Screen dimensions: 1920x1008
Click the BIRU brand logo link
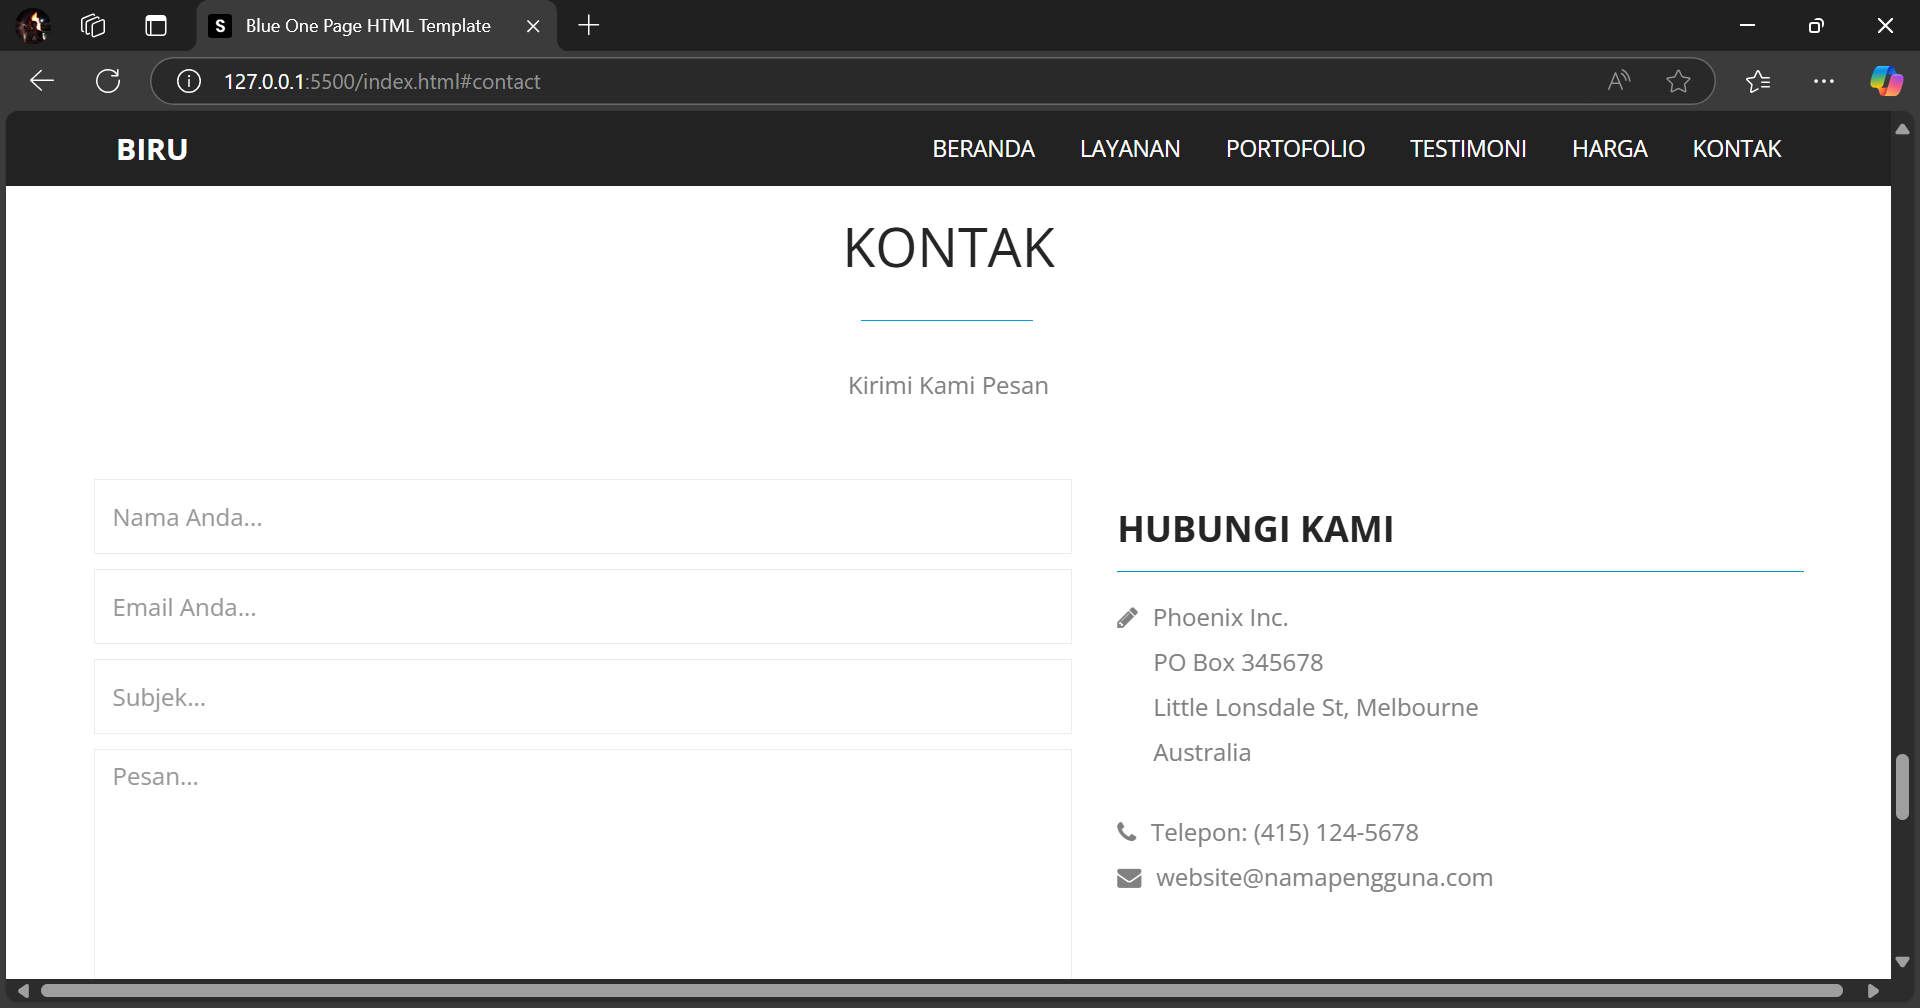152,149
